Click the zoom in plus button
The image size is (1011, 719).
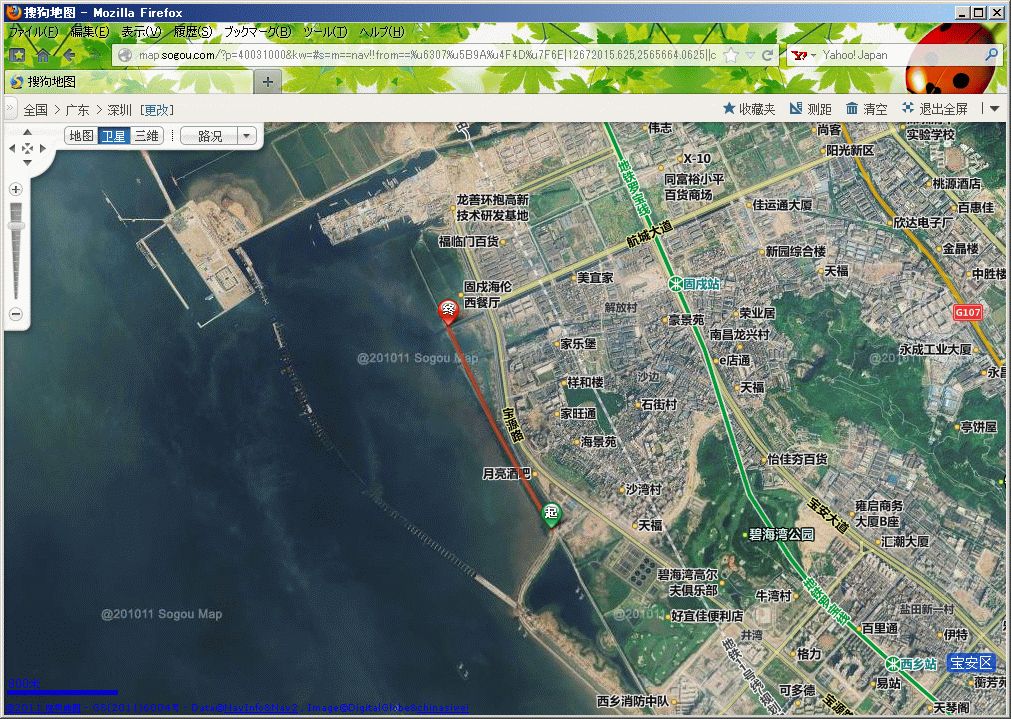(x=16, y=189)
